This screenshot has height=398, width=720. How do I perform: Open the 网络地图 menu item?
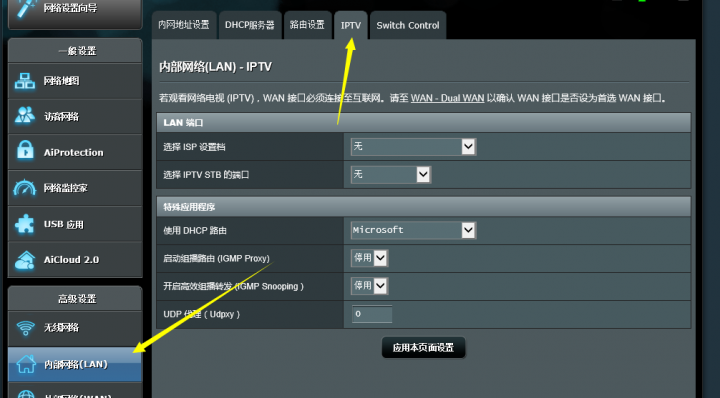tap(75, 81)
